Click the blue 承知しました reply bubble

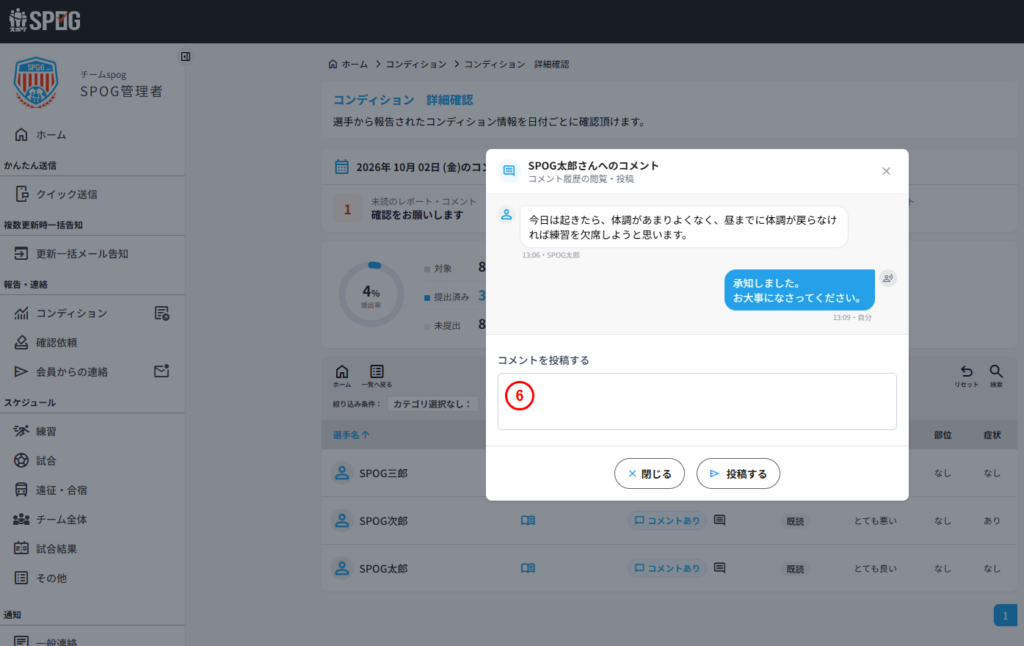tap(799, 290)
